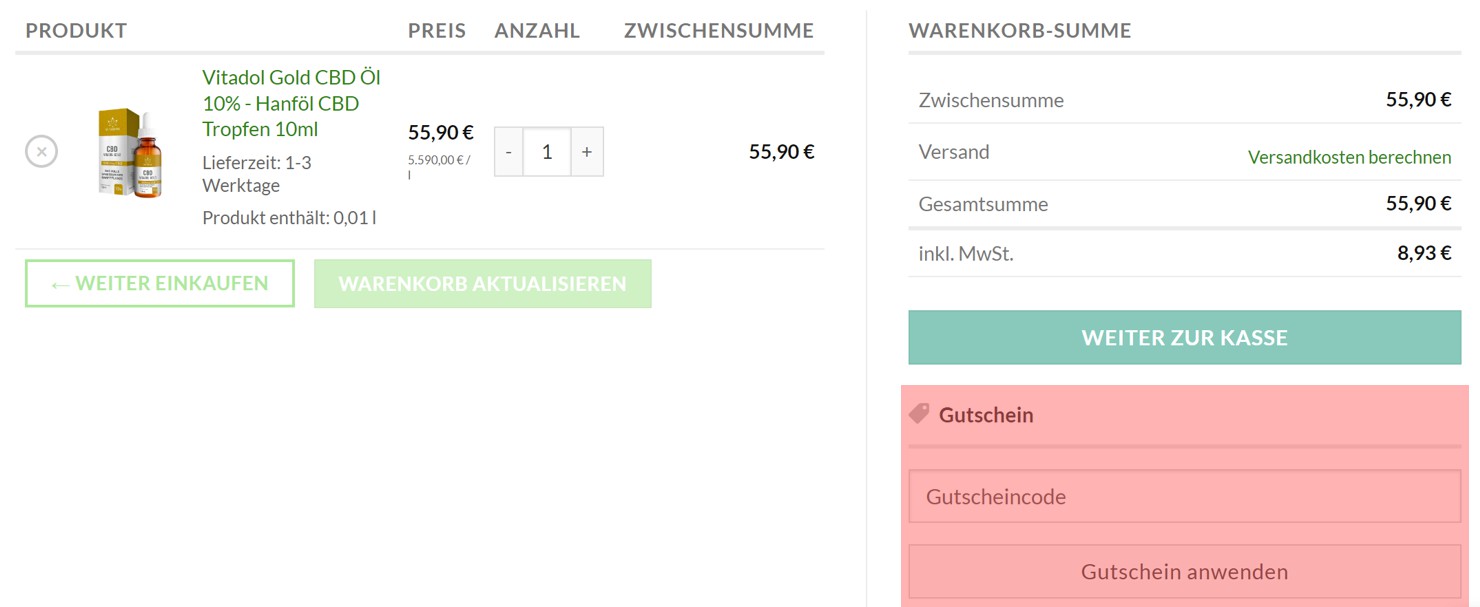Image resolution: width=1480 pixels, height=607 pixels.
Task: Open the Vitadol Gold CBD Öl product link
Action: (x=291, y=103)
